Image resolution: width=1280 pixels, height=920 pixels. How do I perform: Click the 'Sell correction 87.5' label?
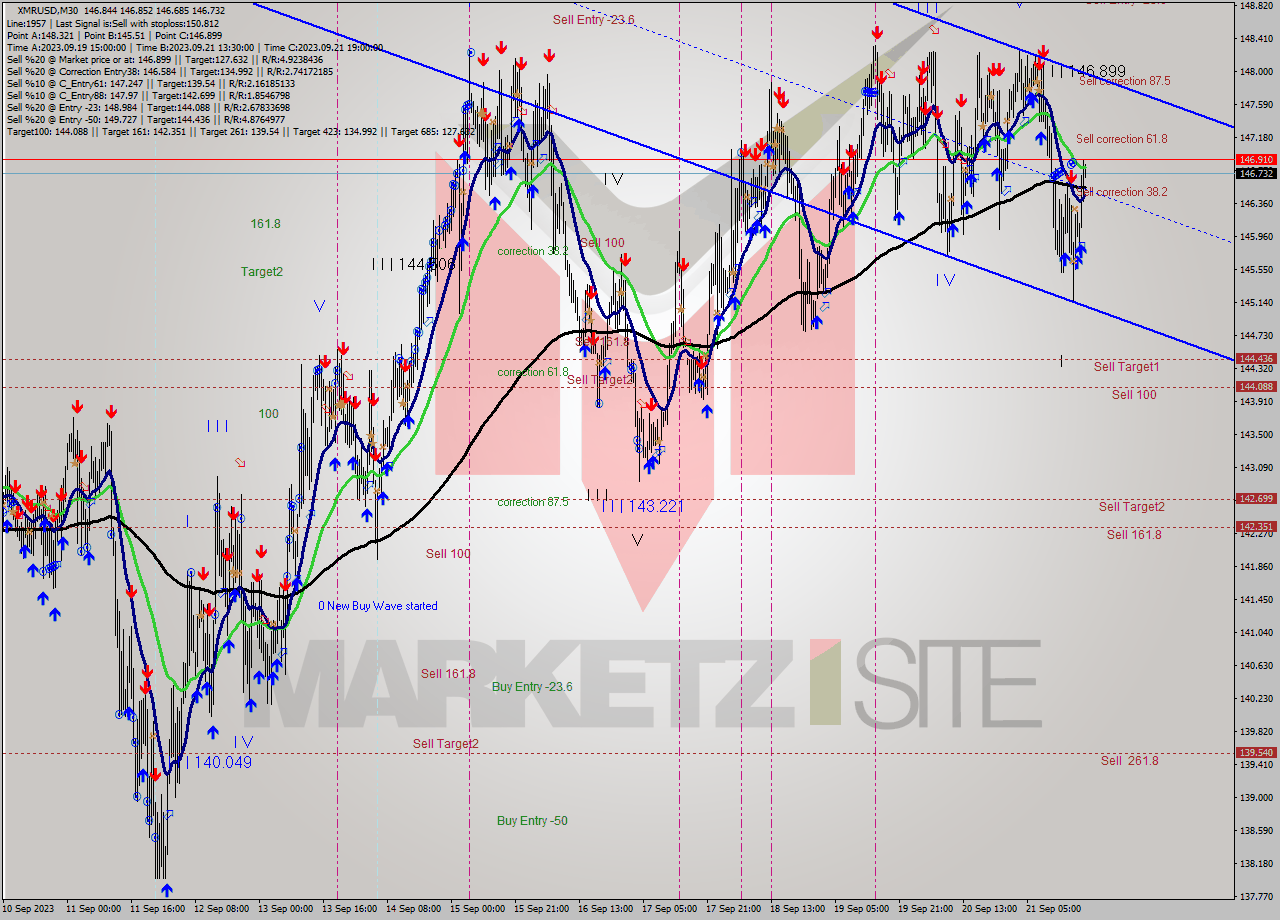[x=1124, y=81]
